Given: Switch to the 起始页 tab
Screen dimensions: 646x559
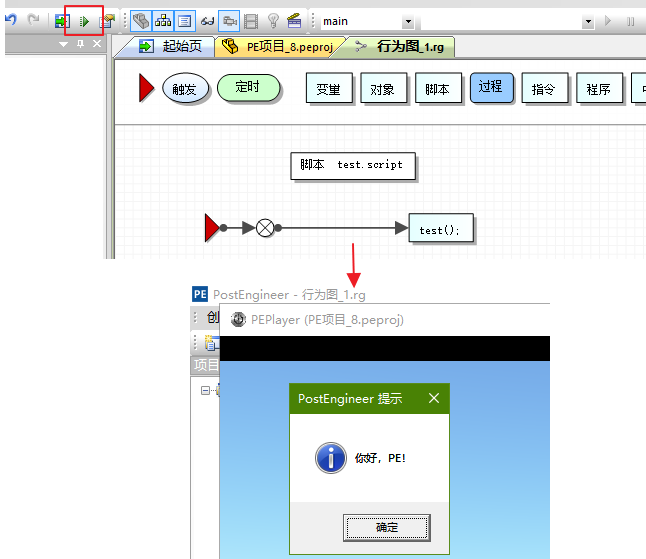Looking at the screenshot, I should coord(171,47).
